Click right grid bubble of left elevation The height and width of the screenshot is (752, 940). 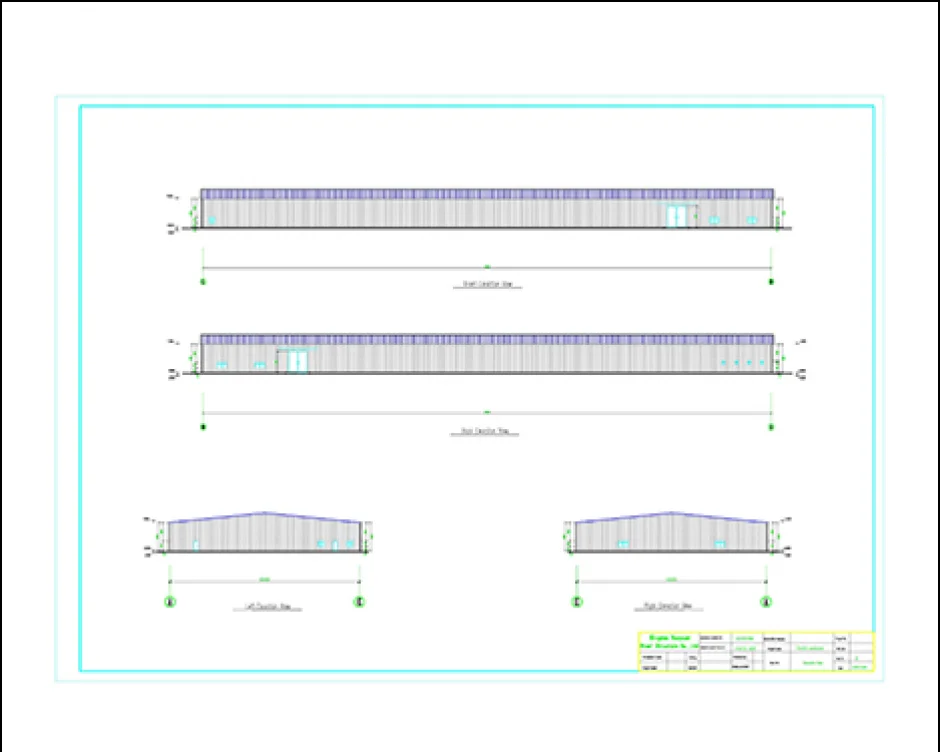point(360,602)
